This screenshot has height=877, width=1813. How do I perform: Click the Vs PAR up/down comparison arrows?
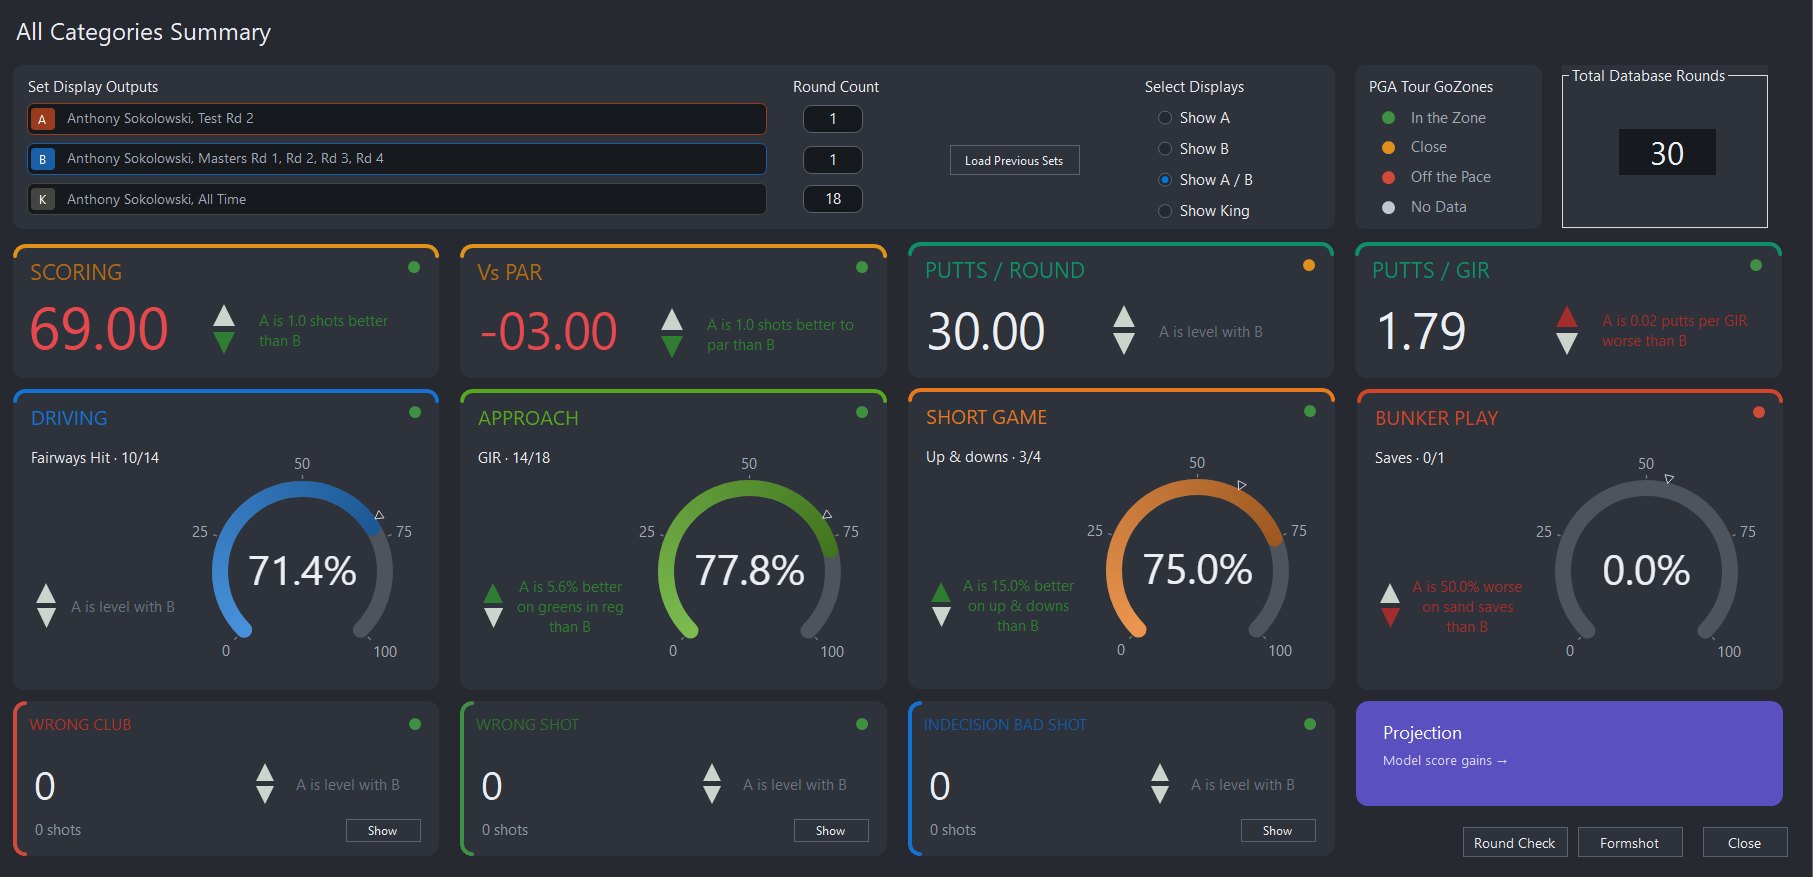(672, 332)
